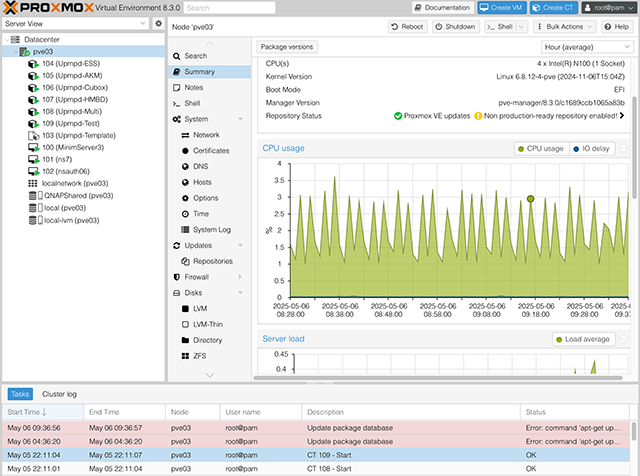Open the Certificates menu item
This screenshot has height=476, width=640.
[x=209, y=151]
